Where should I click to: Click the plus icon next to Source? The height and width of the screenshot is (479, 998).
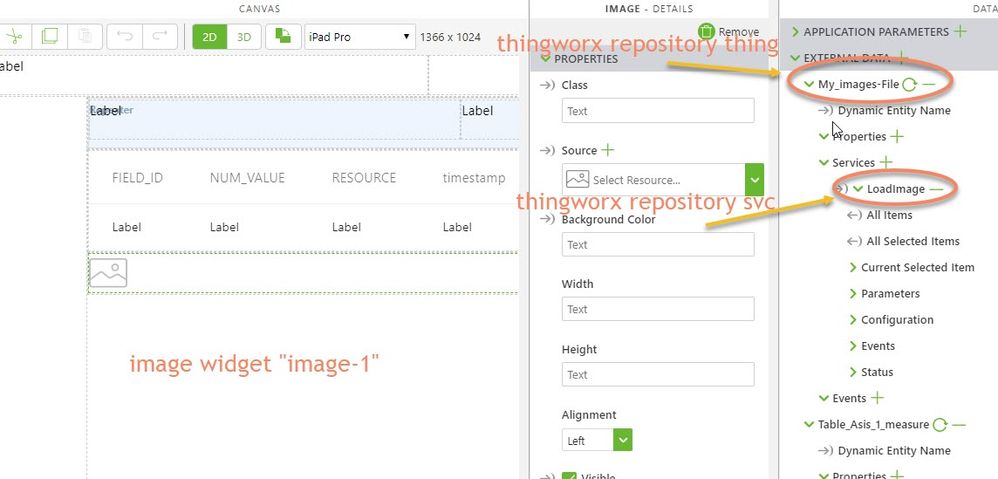(608, 150)
